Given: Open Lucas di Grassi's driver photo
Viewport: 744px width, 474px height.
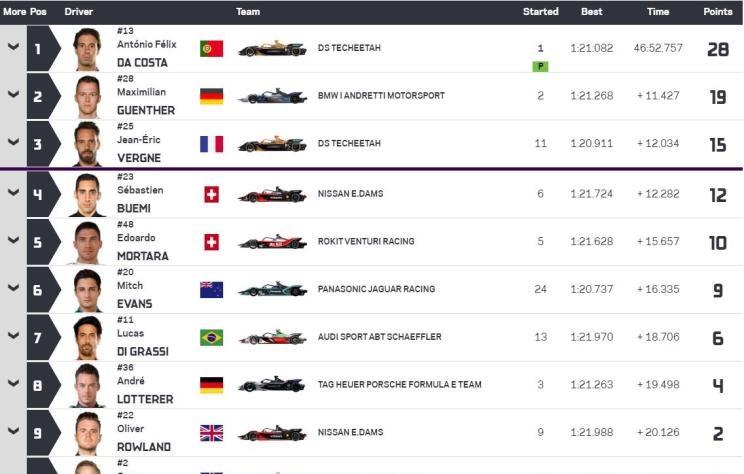Looking at the screenshot, I should 88,338.
